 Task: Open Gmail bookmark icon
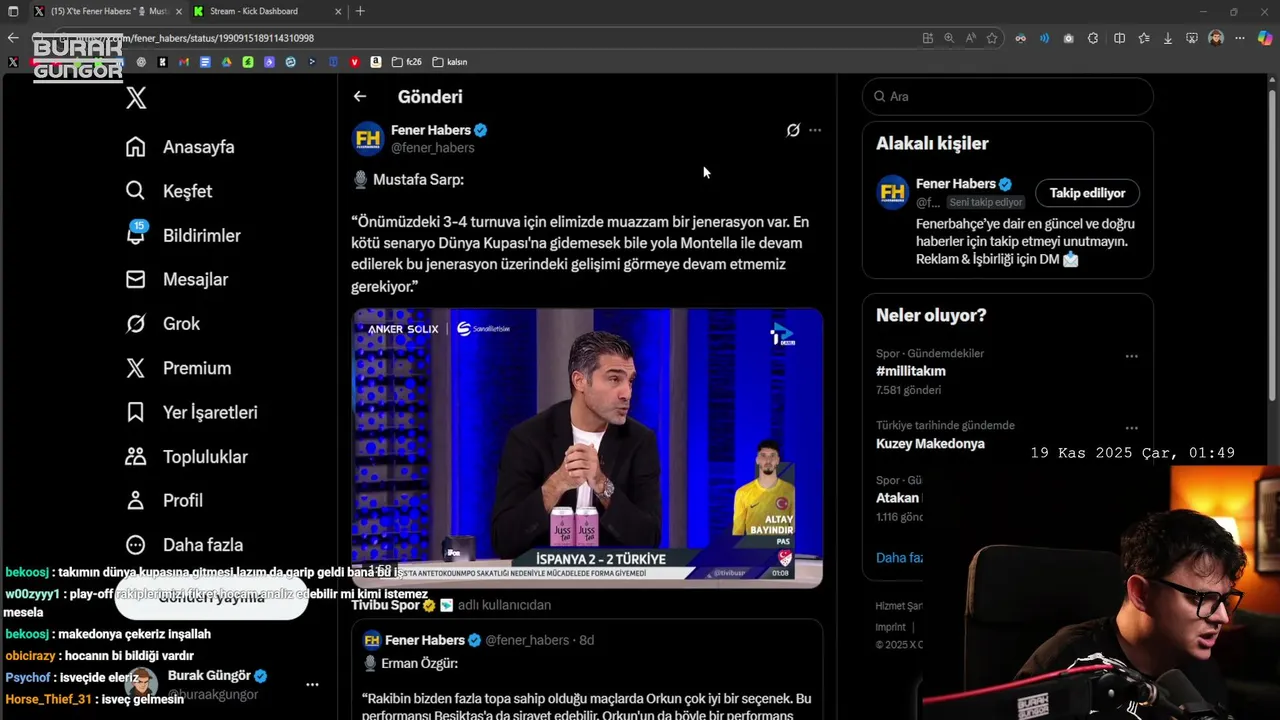[184, 62]
